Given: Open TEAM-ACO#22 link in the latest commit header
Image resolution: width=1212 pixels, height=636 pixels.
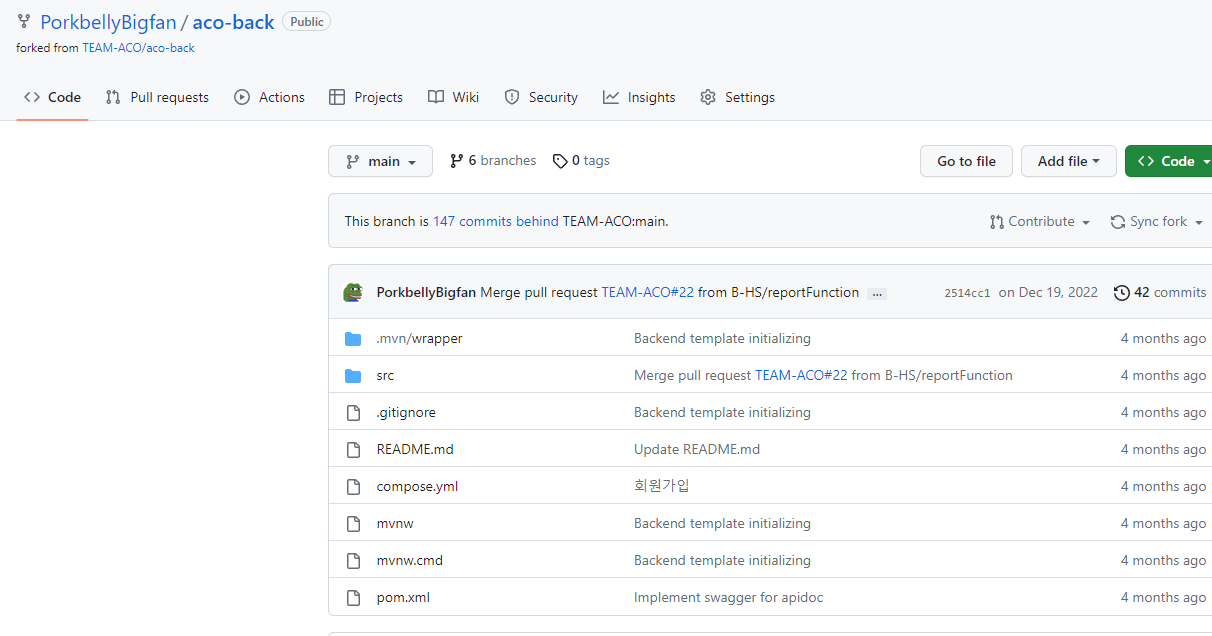Looking at the screenshot, I should 647,293.
